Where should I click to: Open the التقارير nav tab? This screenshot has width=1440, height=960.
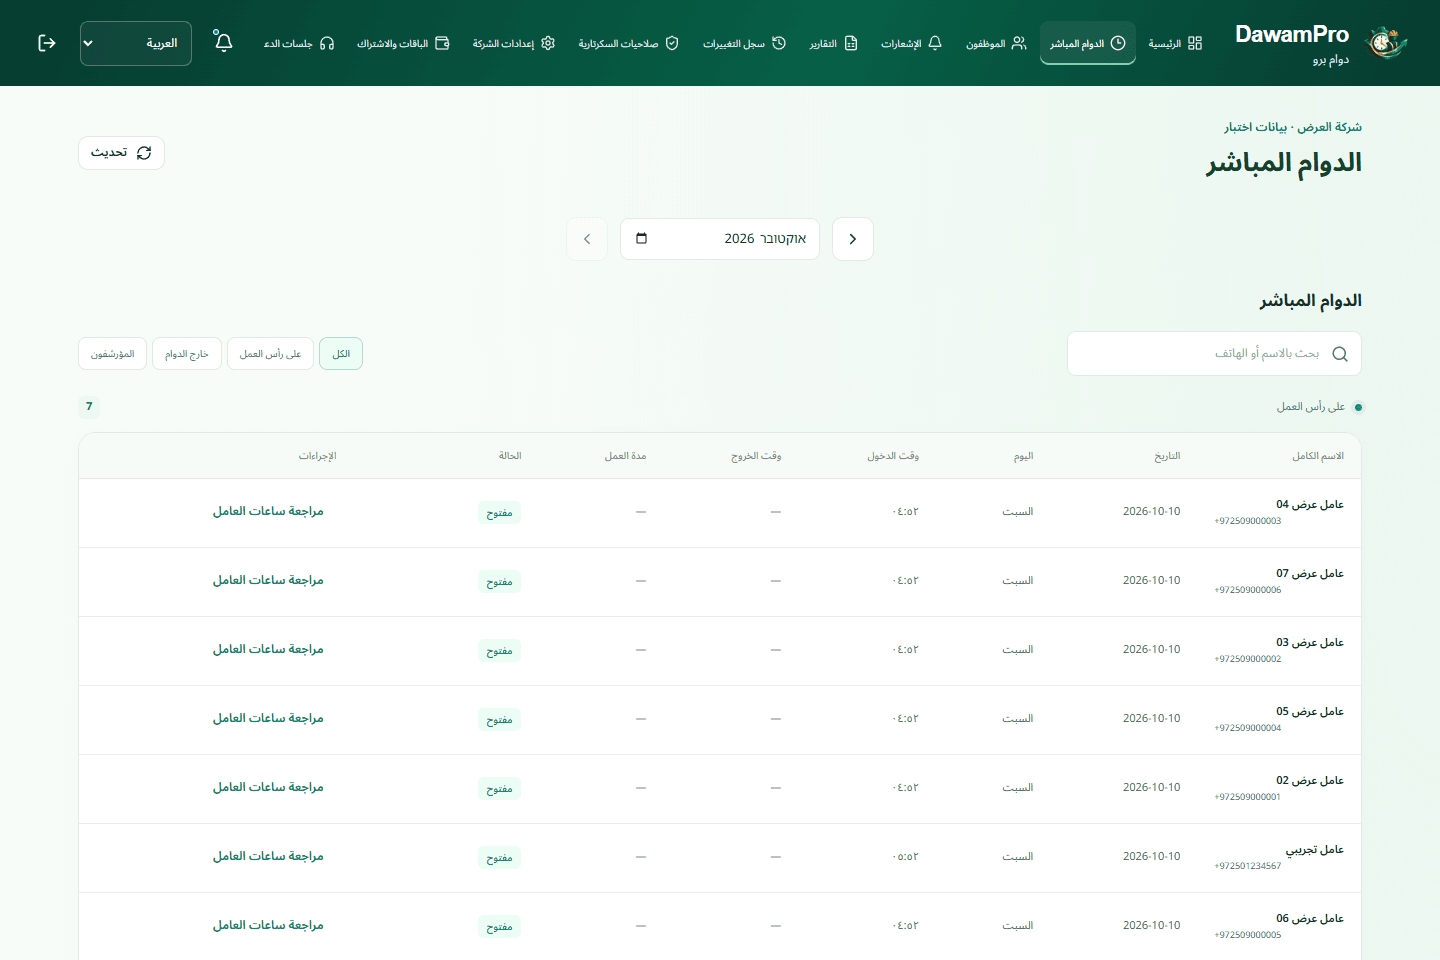pyautogui.click(x=834, y=43)
